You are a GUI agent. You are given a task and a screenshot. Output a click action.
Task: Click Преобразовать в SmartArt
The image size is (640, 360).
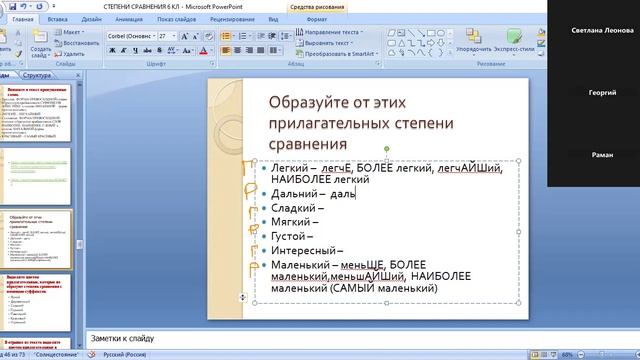337,54
